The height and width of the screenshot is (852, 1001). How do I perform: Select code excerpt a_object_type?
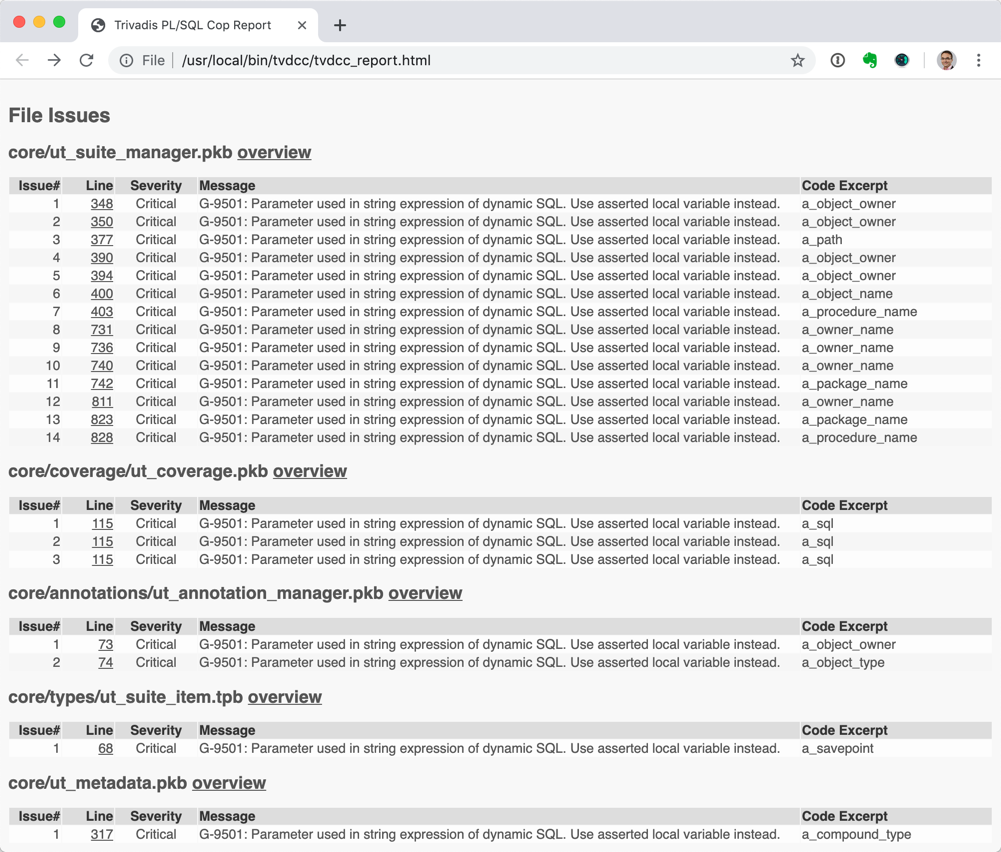coord(843,662)
